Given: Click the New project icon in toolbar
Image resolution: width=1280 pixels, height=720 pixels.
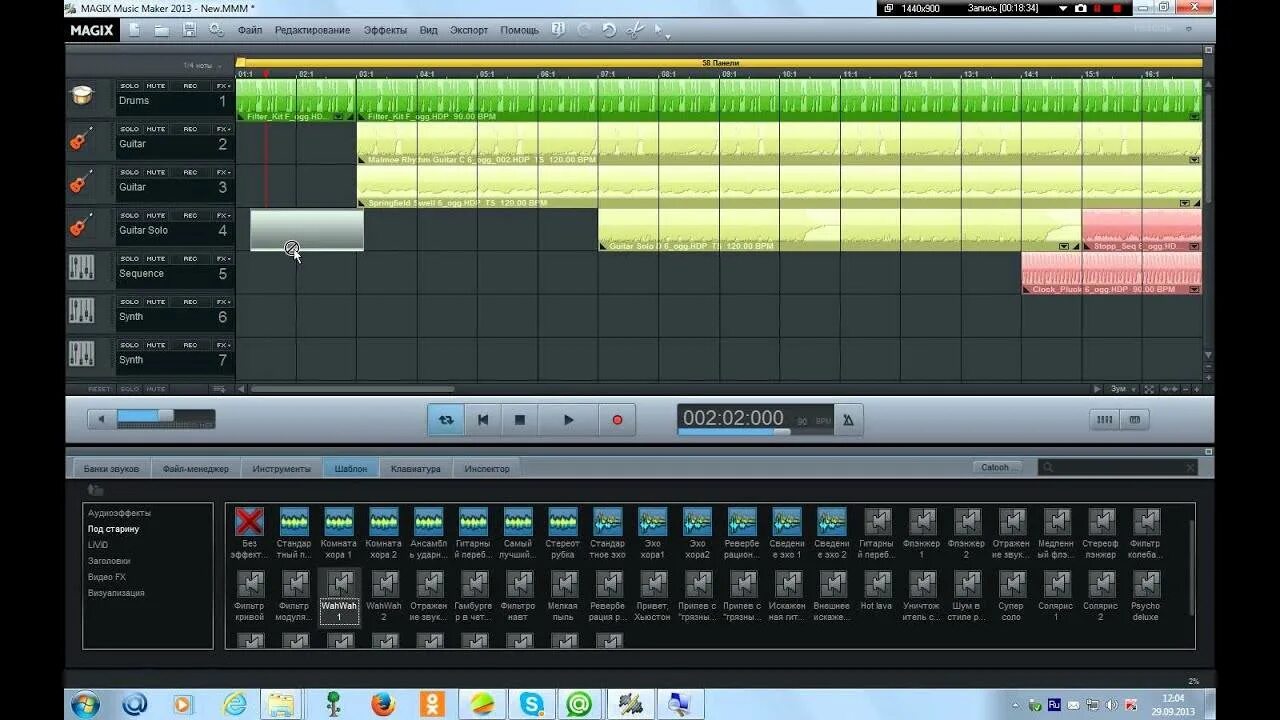Looking at the screenshot, I should click(x=135, y=30).
